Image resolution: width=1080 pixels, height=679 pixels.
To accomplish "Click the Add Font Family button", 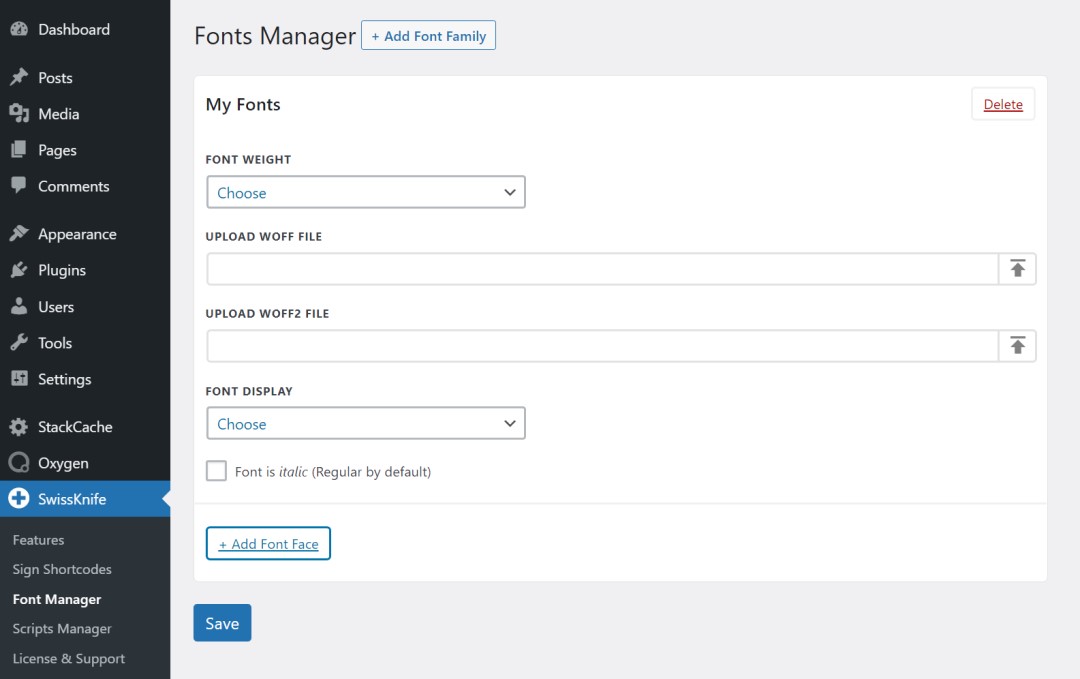I will point(428,36).
